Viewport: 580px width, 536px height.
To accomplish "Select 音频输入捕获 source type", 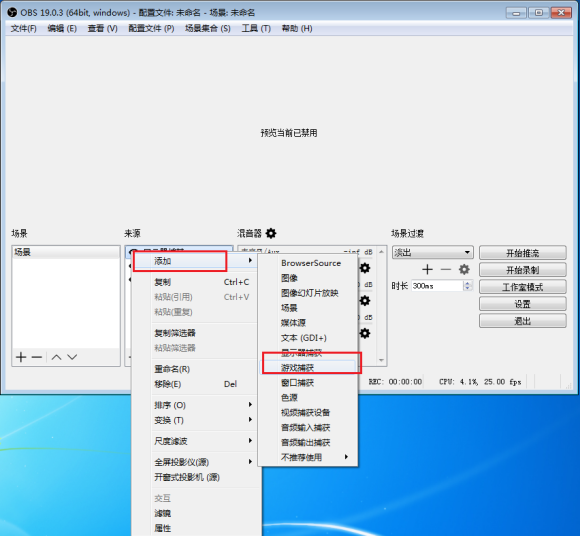I will point(308,428).
